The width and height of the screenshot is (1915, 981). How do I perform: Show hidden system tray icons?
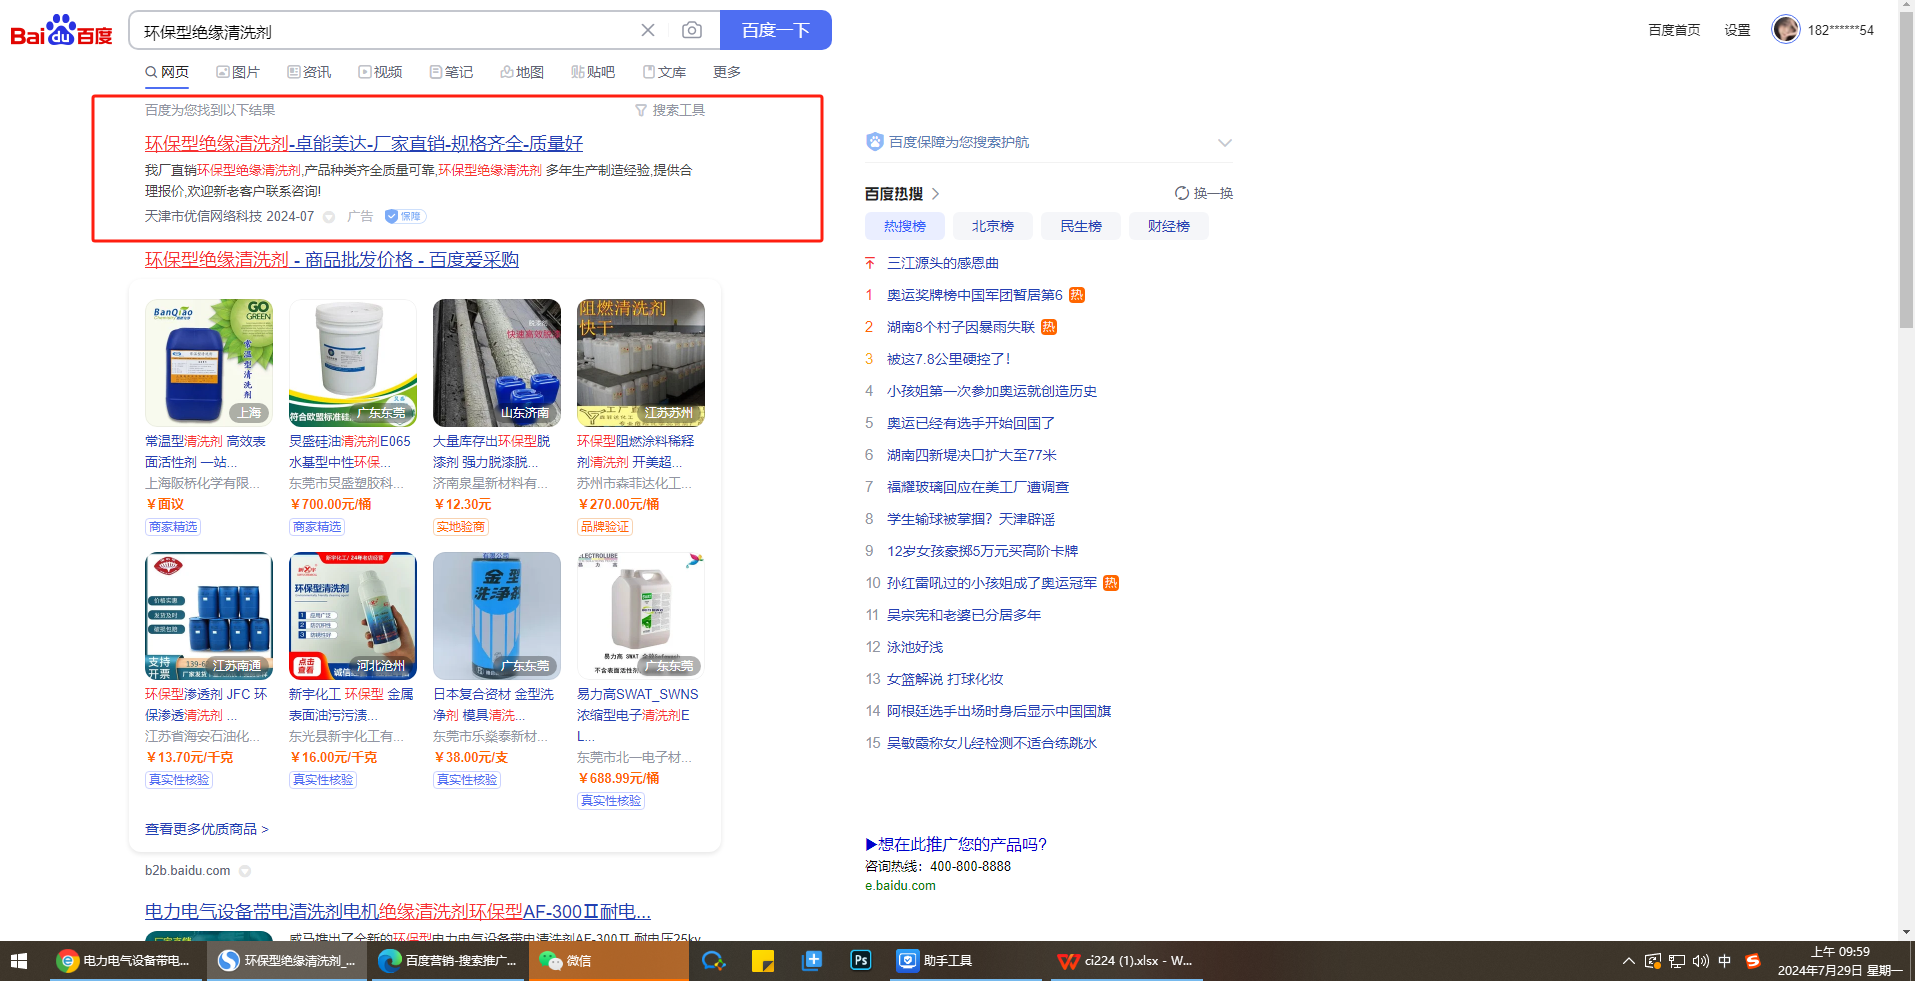[1629, 961]
